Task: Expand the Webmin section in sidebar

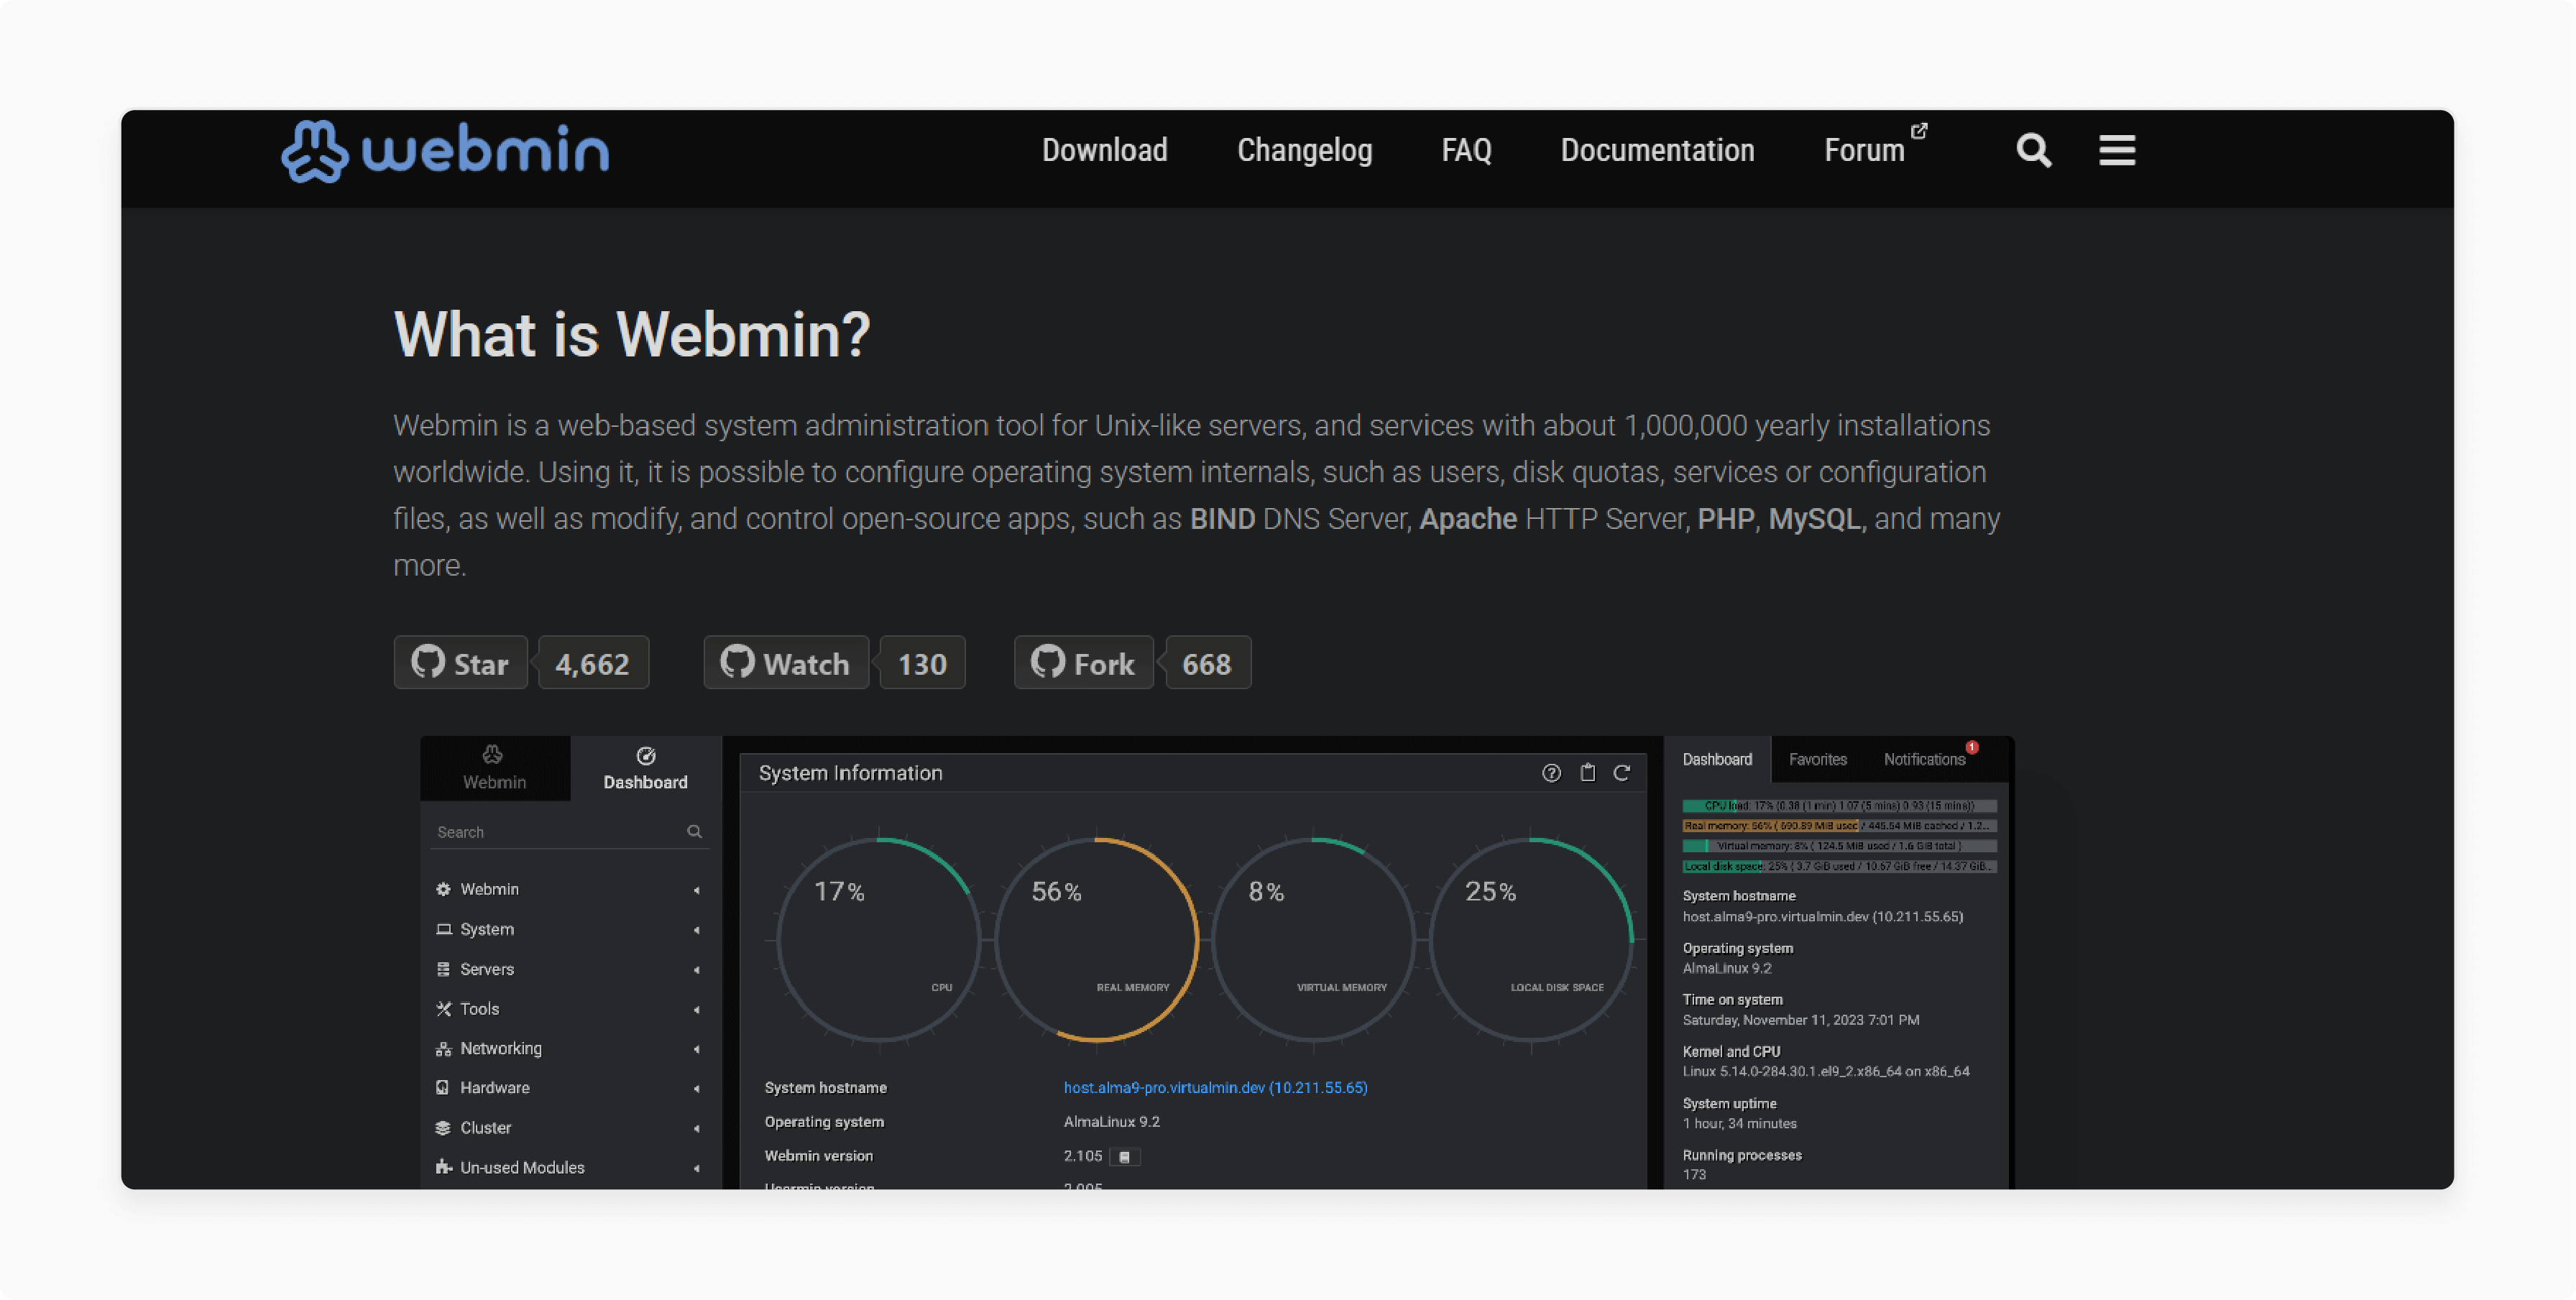Action: click(x=487, y=887)
